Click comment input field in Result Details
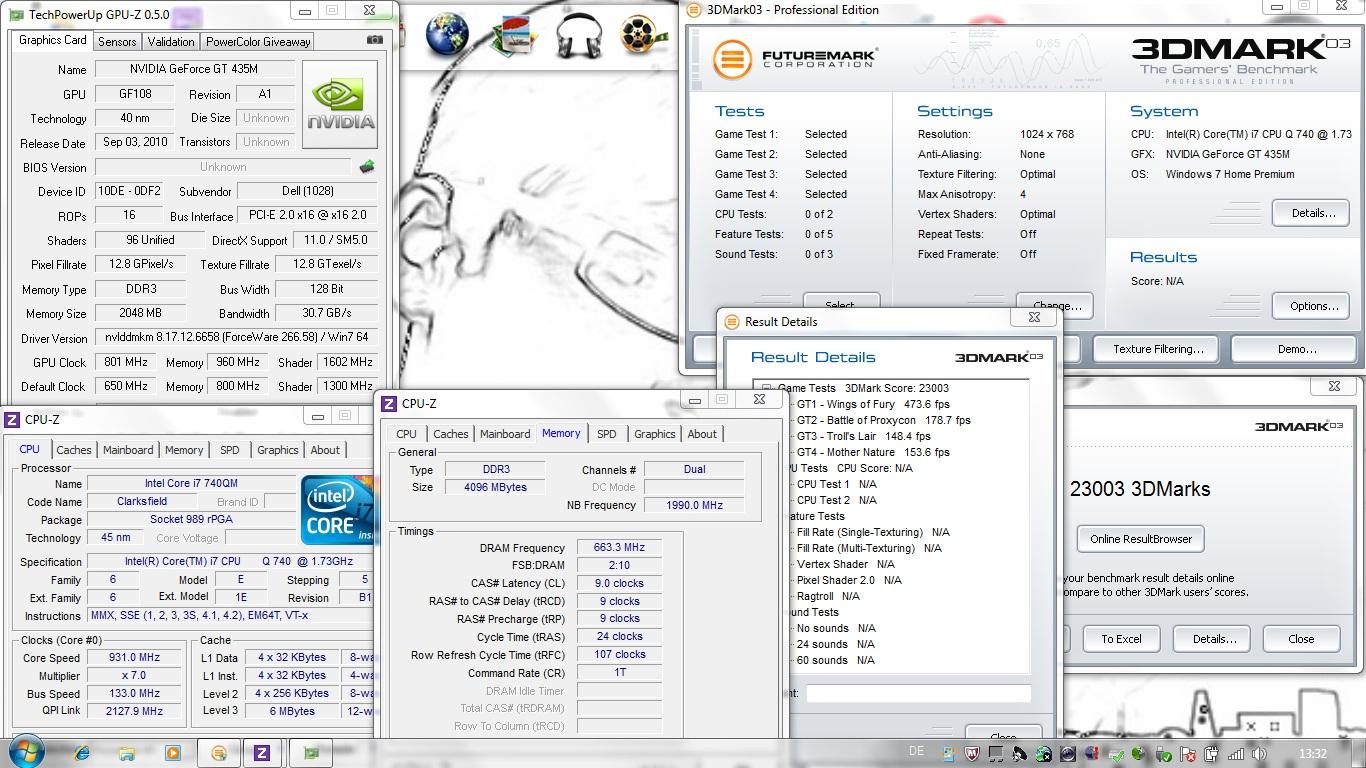Screen dimensions: 1366x768 [918, 693]
